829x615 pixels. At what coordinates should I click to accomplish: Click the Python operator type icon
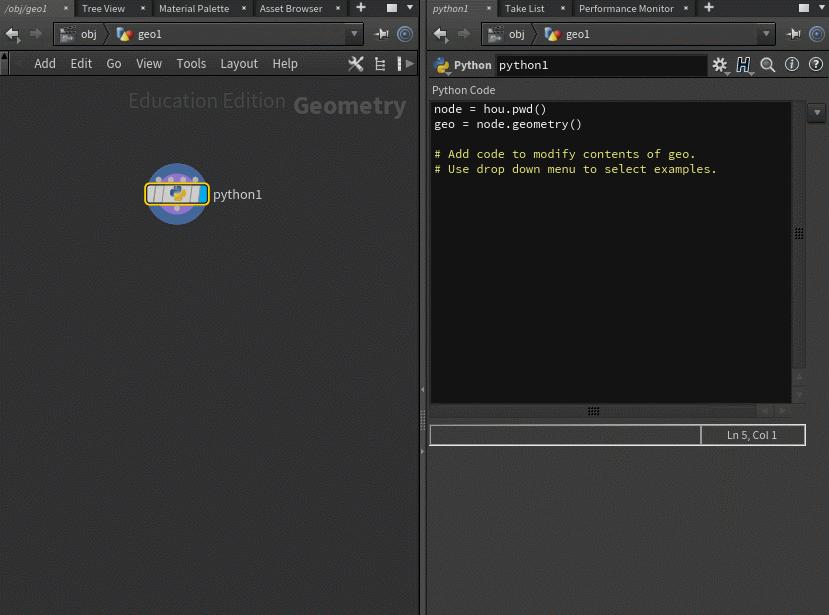(x=441, y=65)
